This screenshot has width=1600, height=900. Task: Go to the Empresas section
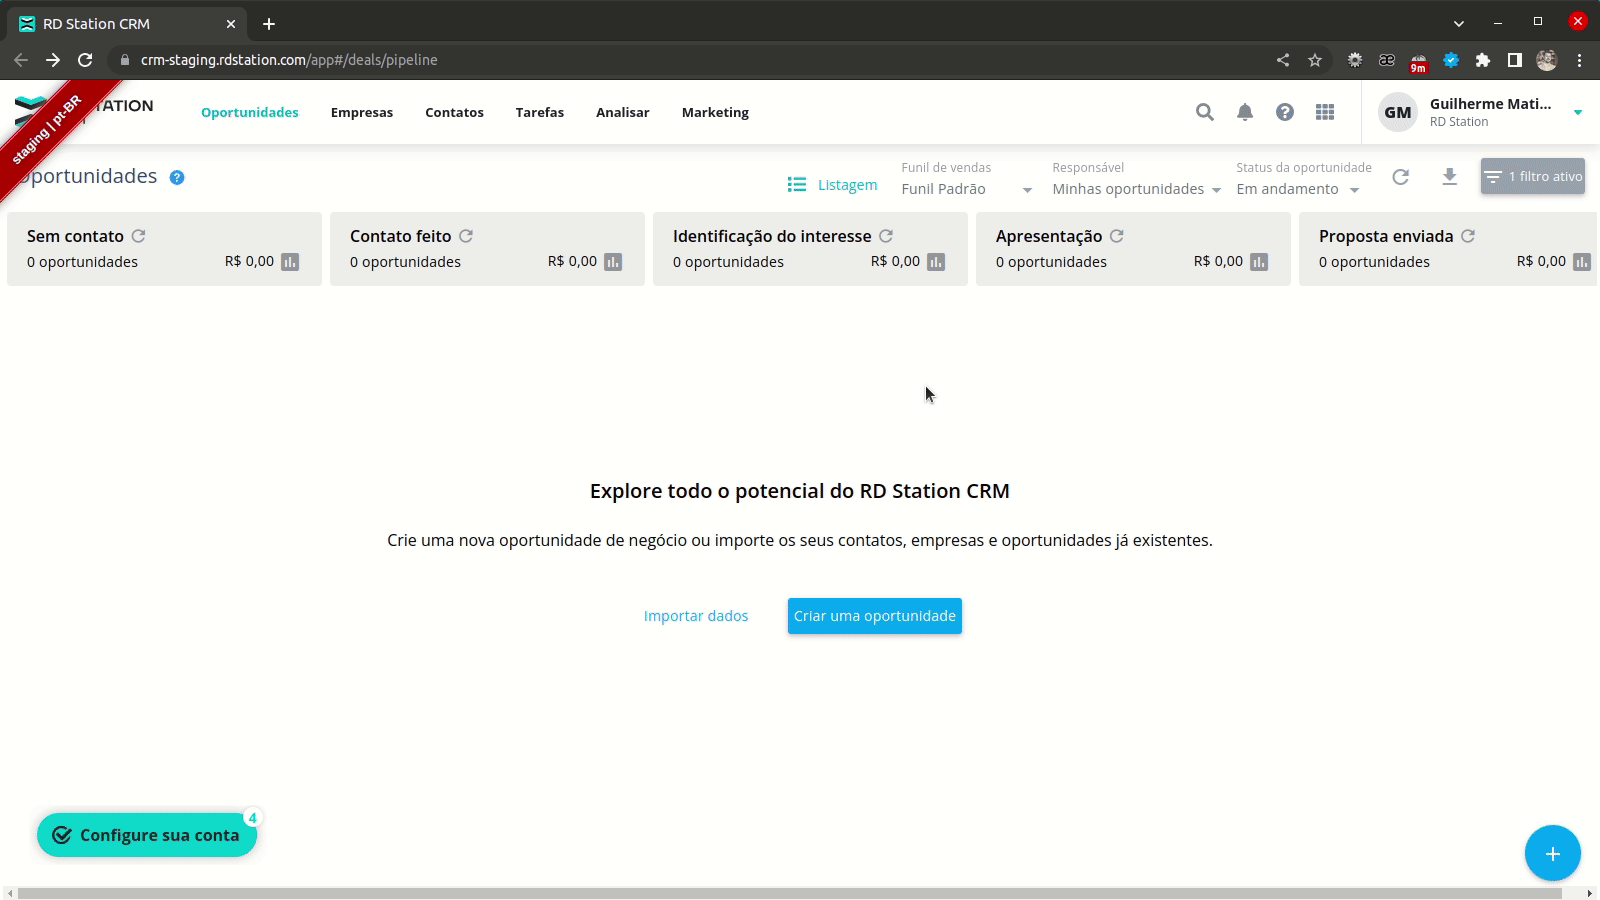[x=362, y=112]
